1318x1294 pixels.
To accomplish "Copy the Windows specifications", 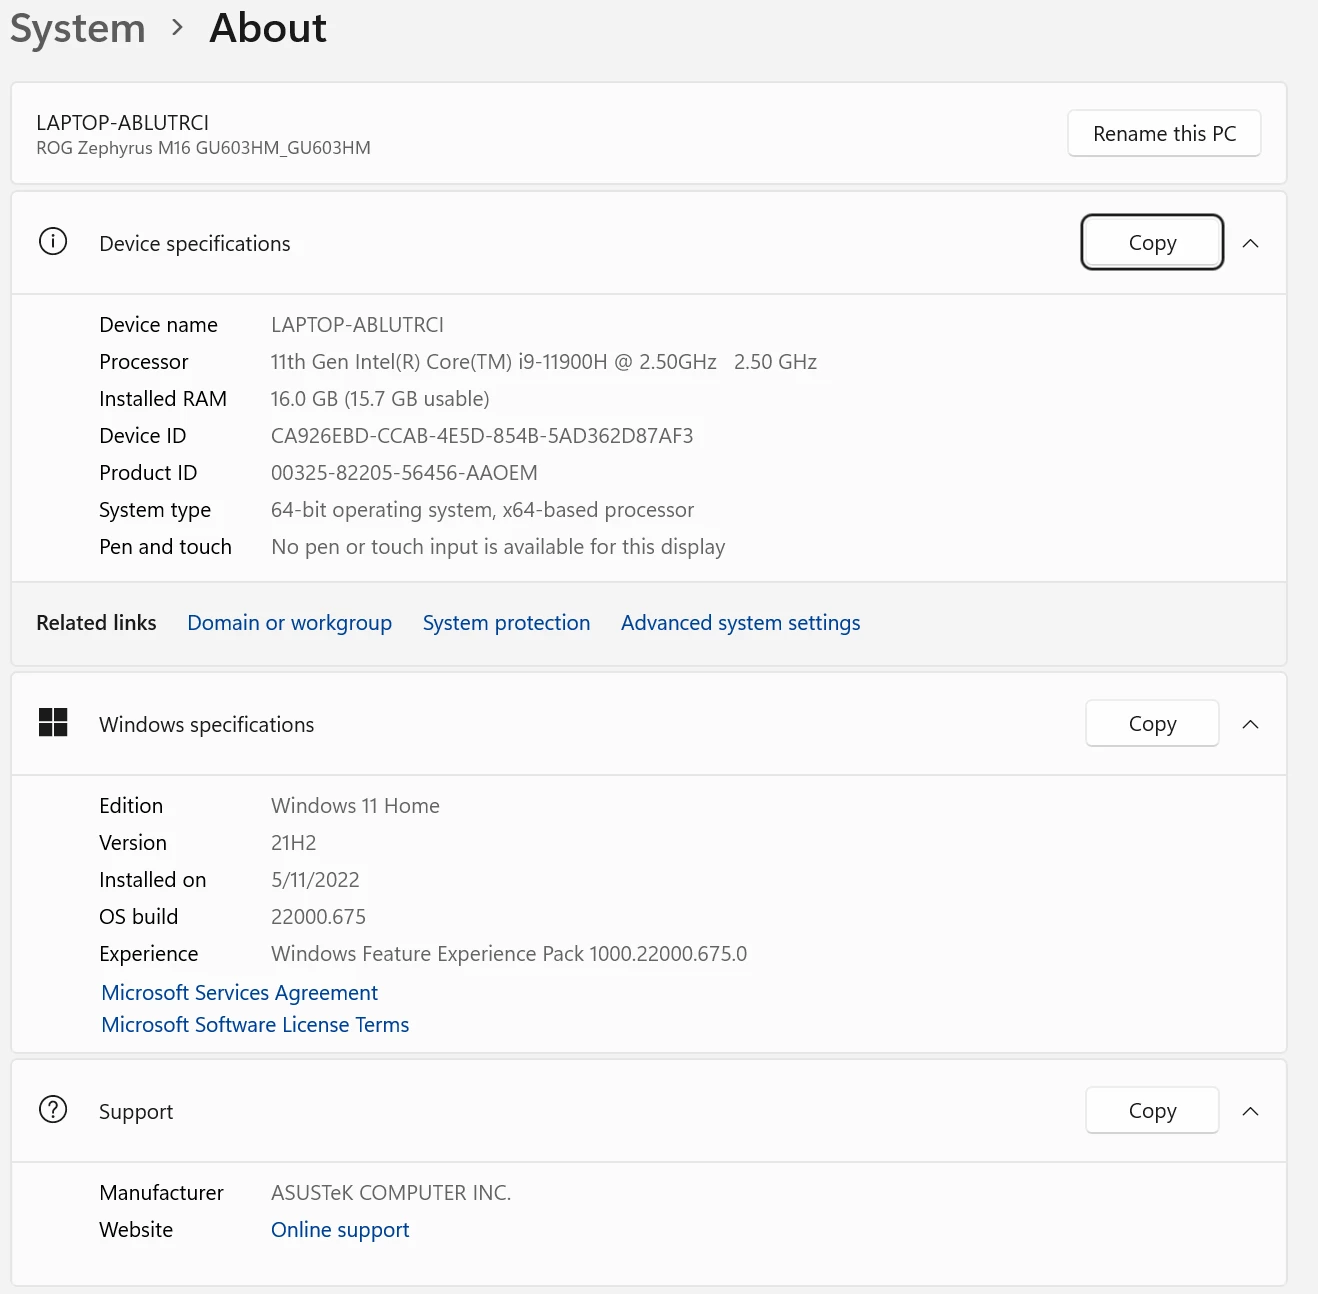I will pyautogui.click(x=1152, y=723).
